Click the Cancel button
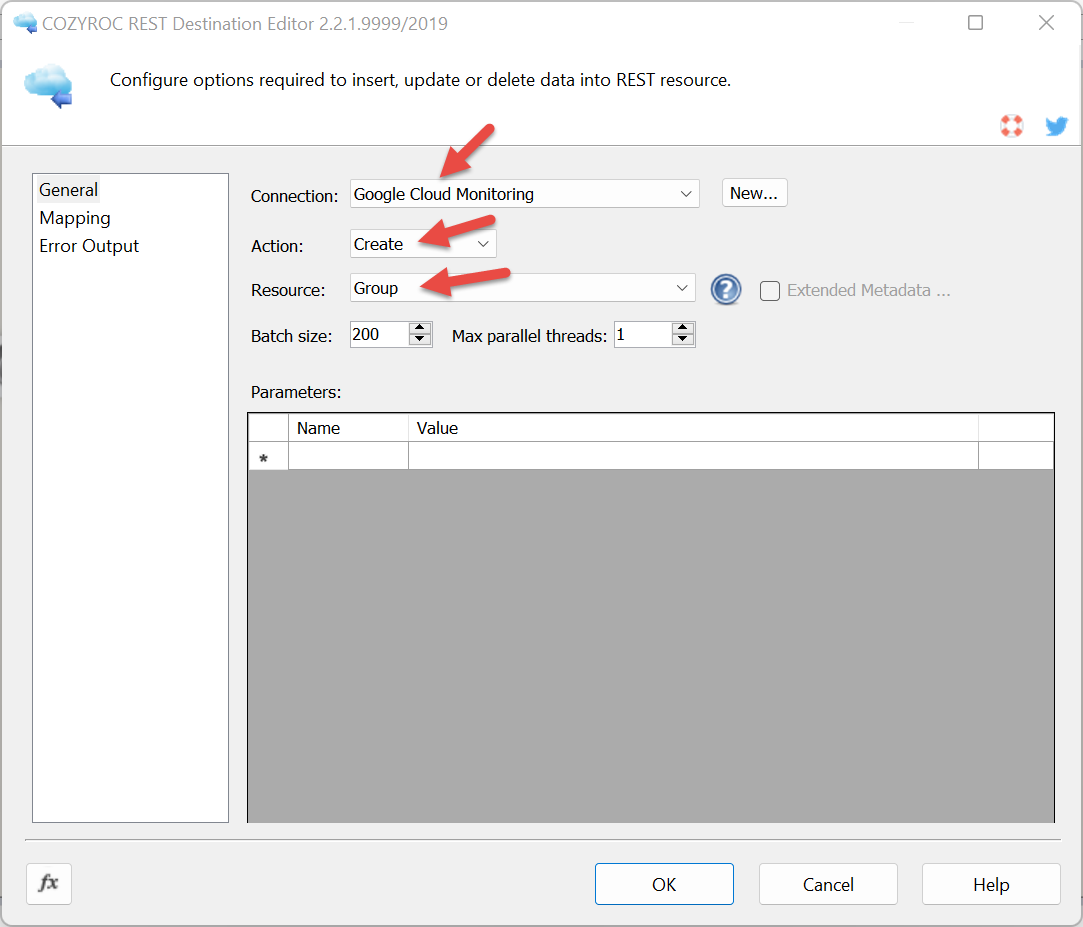 (828, 884)
